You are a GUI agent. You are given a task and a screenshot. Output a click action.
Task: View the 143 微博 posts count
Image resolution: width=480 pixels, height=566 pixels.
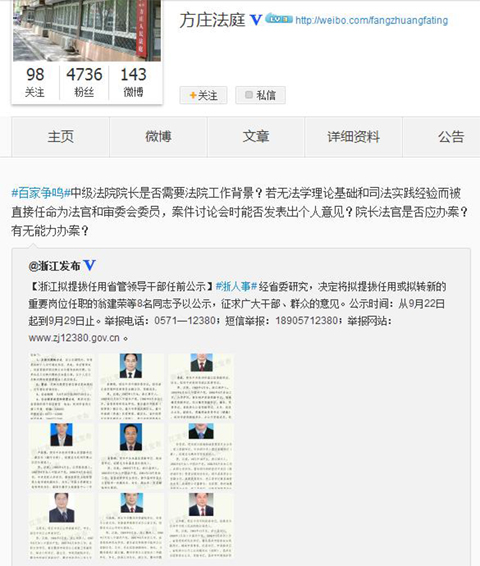coord(134,82)
